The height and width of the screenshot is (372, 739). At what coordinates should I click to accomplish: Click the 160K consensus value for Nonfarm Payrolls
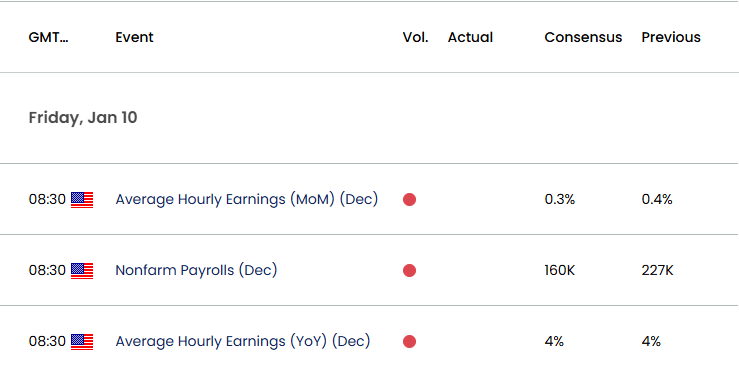tap(559, 270)
